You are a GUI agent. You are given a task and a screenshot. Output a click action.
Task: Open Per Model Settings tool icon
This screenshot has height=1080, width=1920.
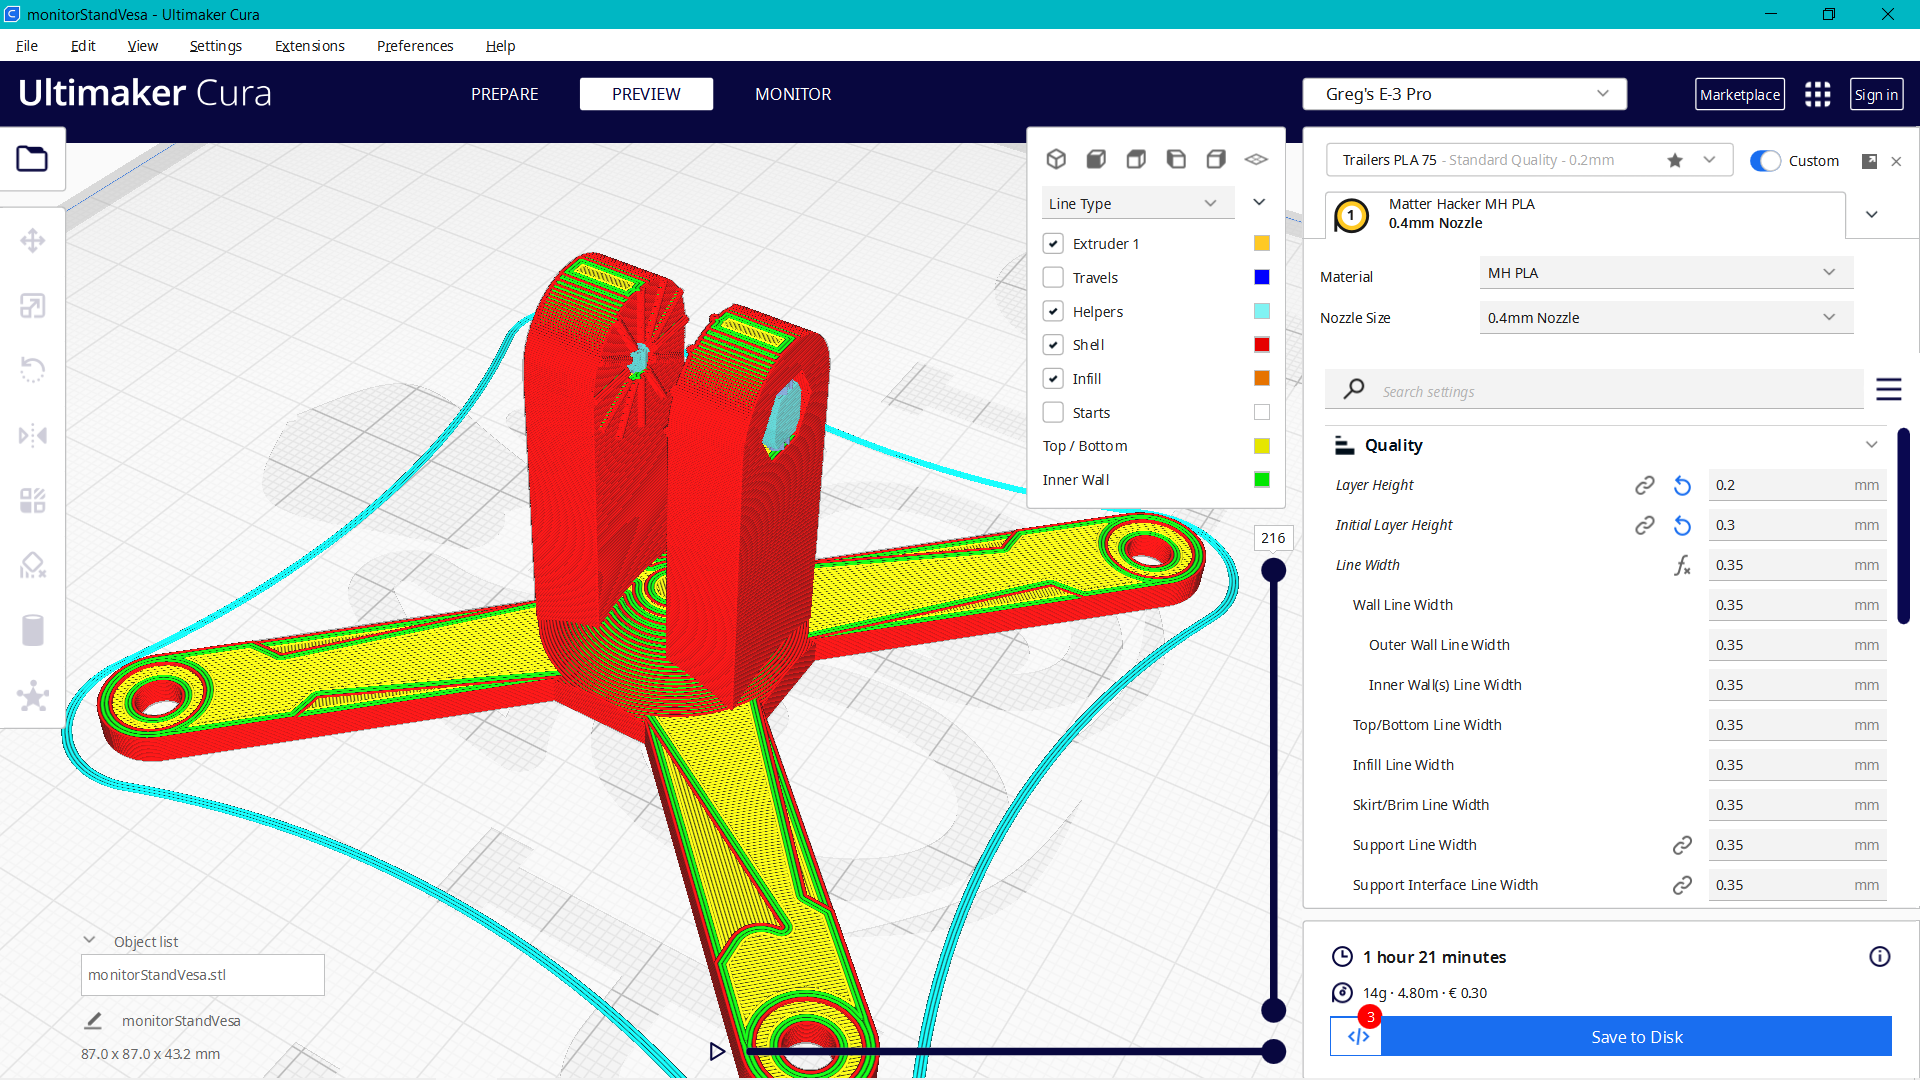coord(32,500)
